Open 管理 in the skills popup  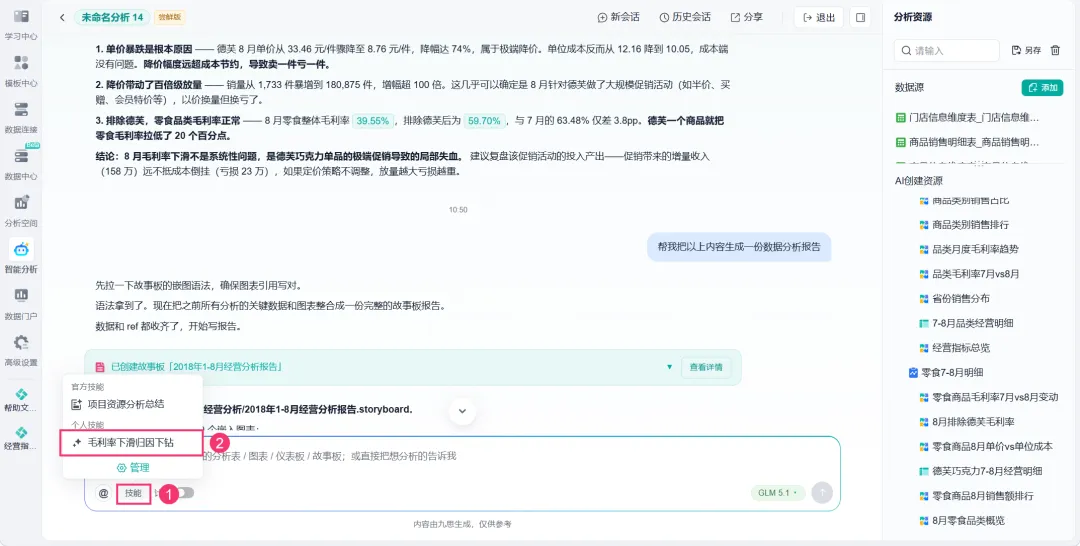(x=133, y=468)
